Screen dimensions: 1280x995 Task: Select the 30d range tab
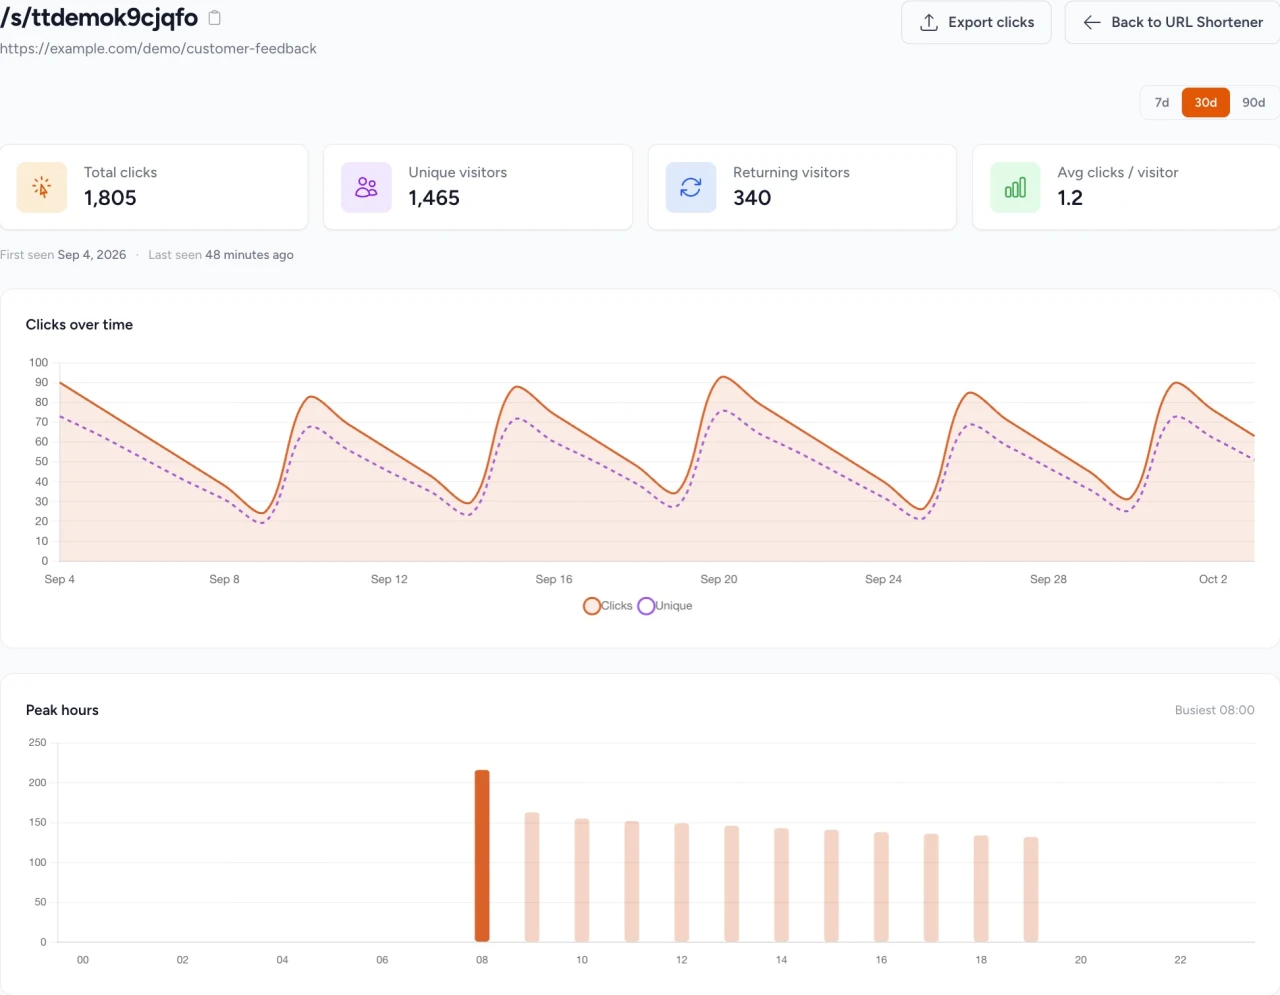point(1206,102)
